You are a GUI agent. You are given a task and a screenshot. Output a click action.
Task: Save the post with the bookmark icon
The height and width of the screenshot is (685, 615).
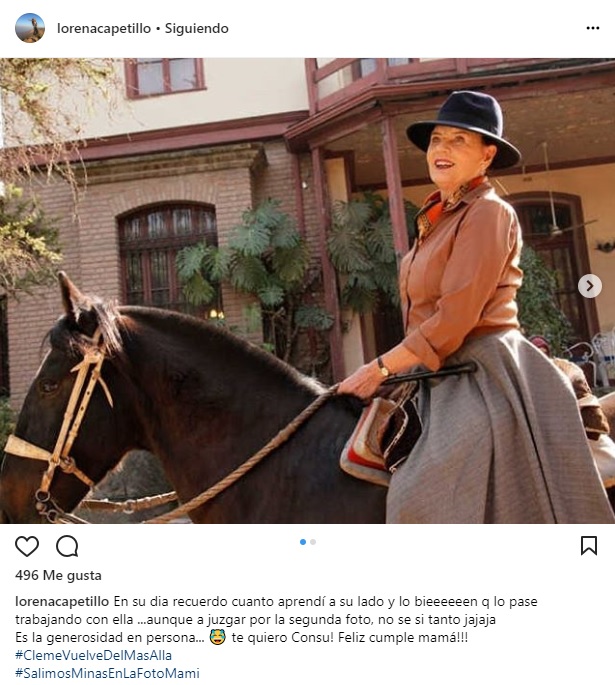click(589, 546)
